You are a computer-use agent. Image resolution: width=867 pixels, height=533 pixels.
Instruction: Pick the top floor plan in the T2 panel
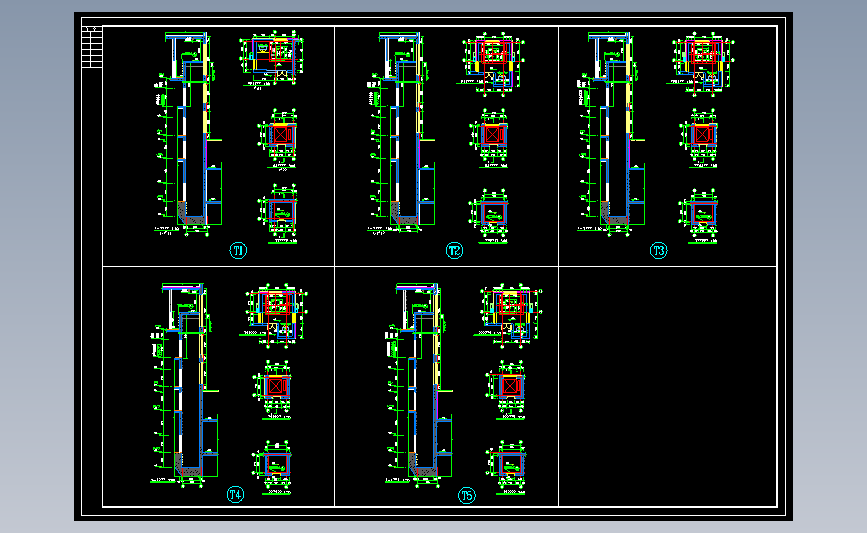point(490,63)
